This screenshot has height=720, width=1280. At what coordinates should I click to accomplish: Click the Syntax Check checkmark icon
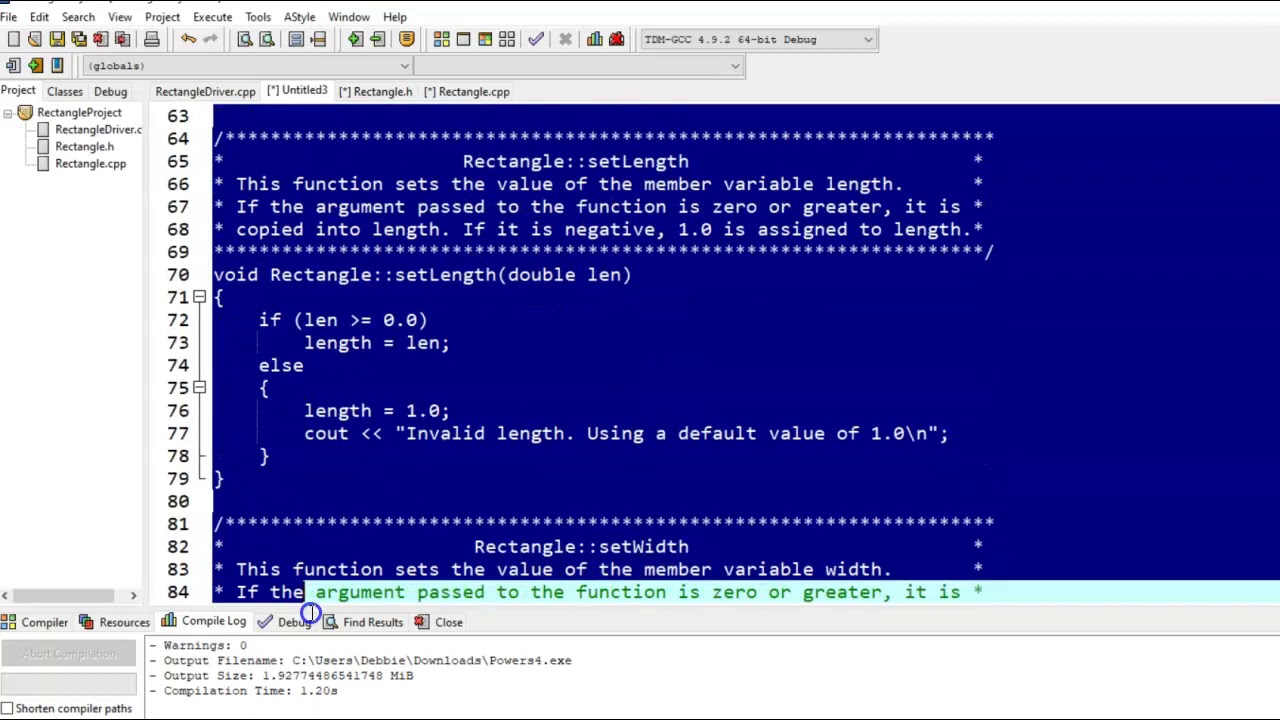tap(536, 39)
